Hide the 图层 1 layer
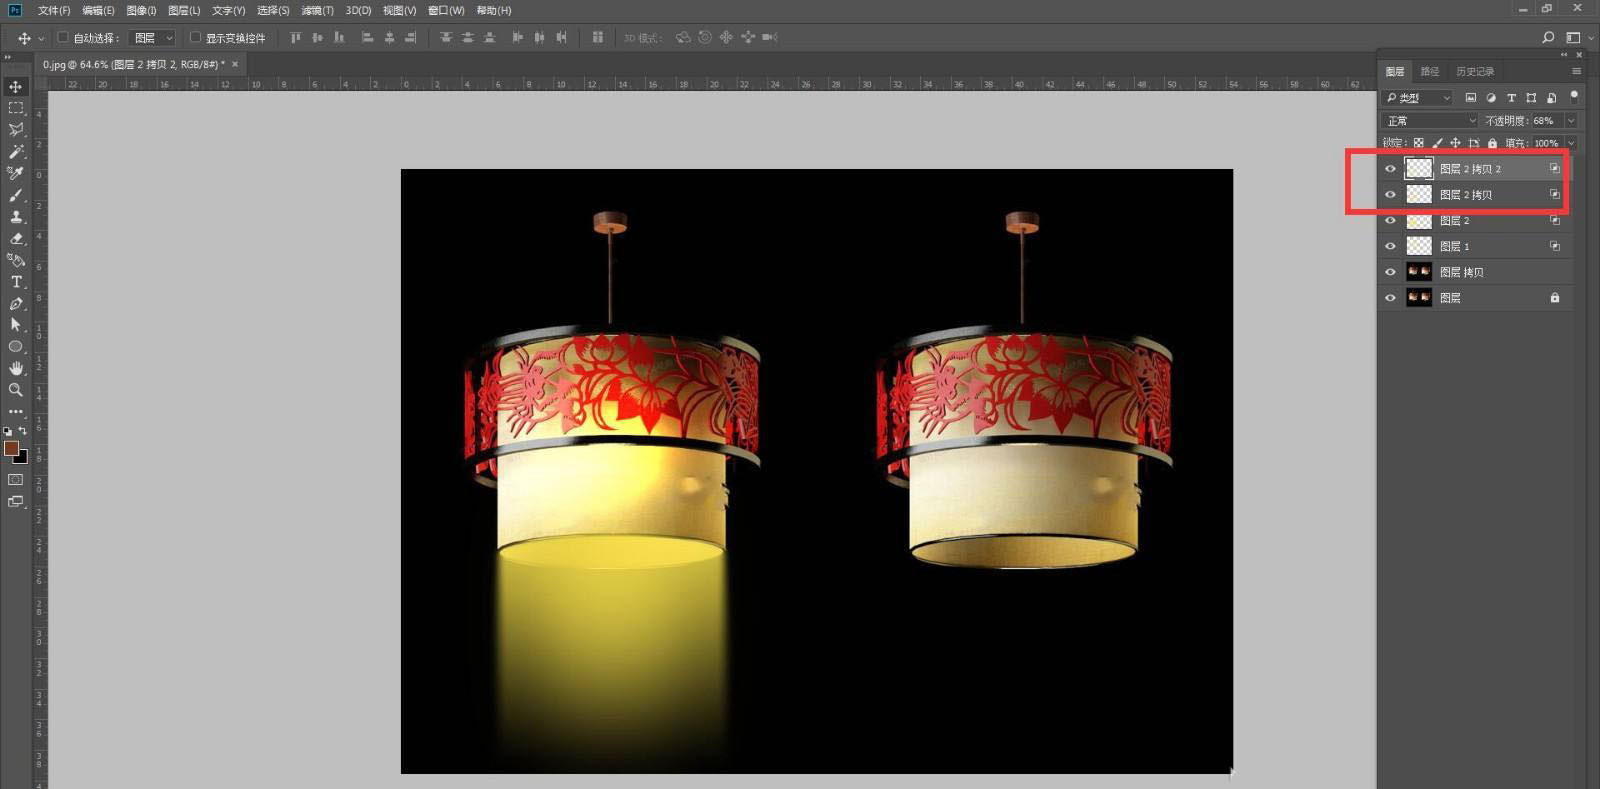 pyautogui.click(x=1390, y=246)
